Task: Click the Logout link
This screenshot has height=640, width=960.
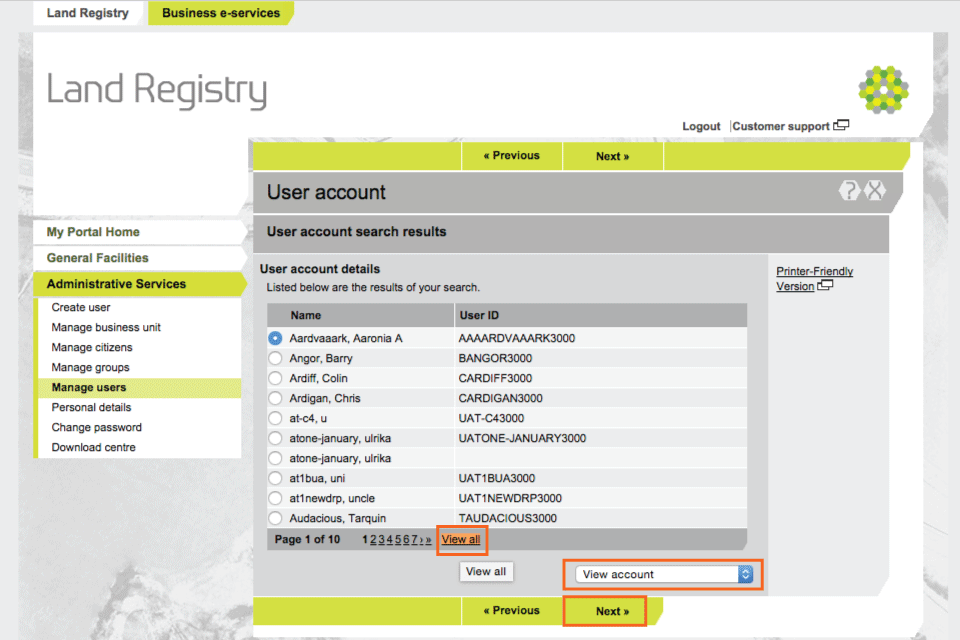Action: (x=701, y=126)
